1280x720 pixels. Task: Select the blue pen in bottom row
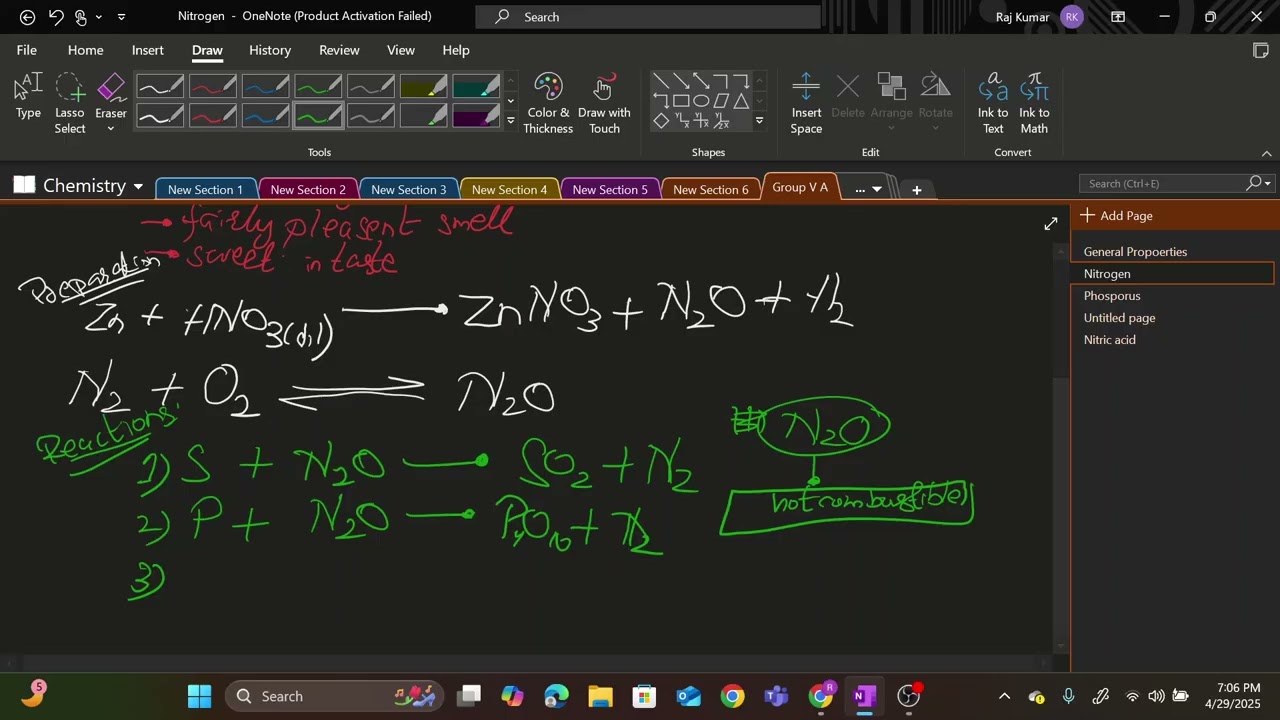pyautogui.click(x=265, y=117)
